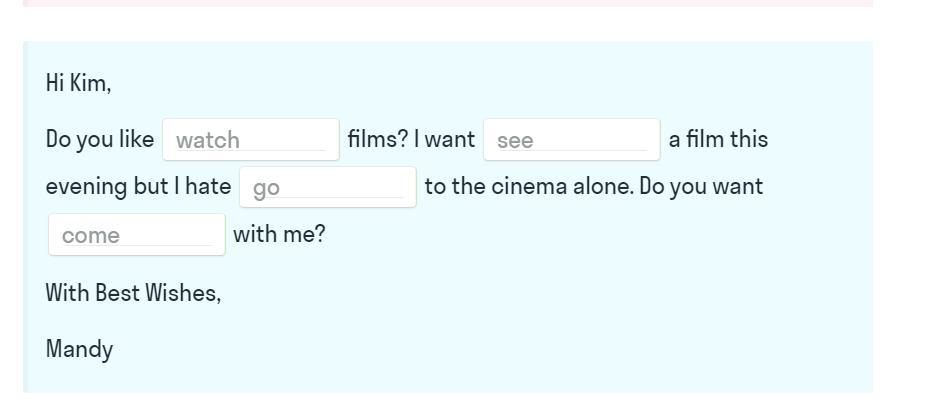Viewport: 932px width, 418px height.
Task: Click the phrase "Do you like"
Action: [x=100, y=139]
